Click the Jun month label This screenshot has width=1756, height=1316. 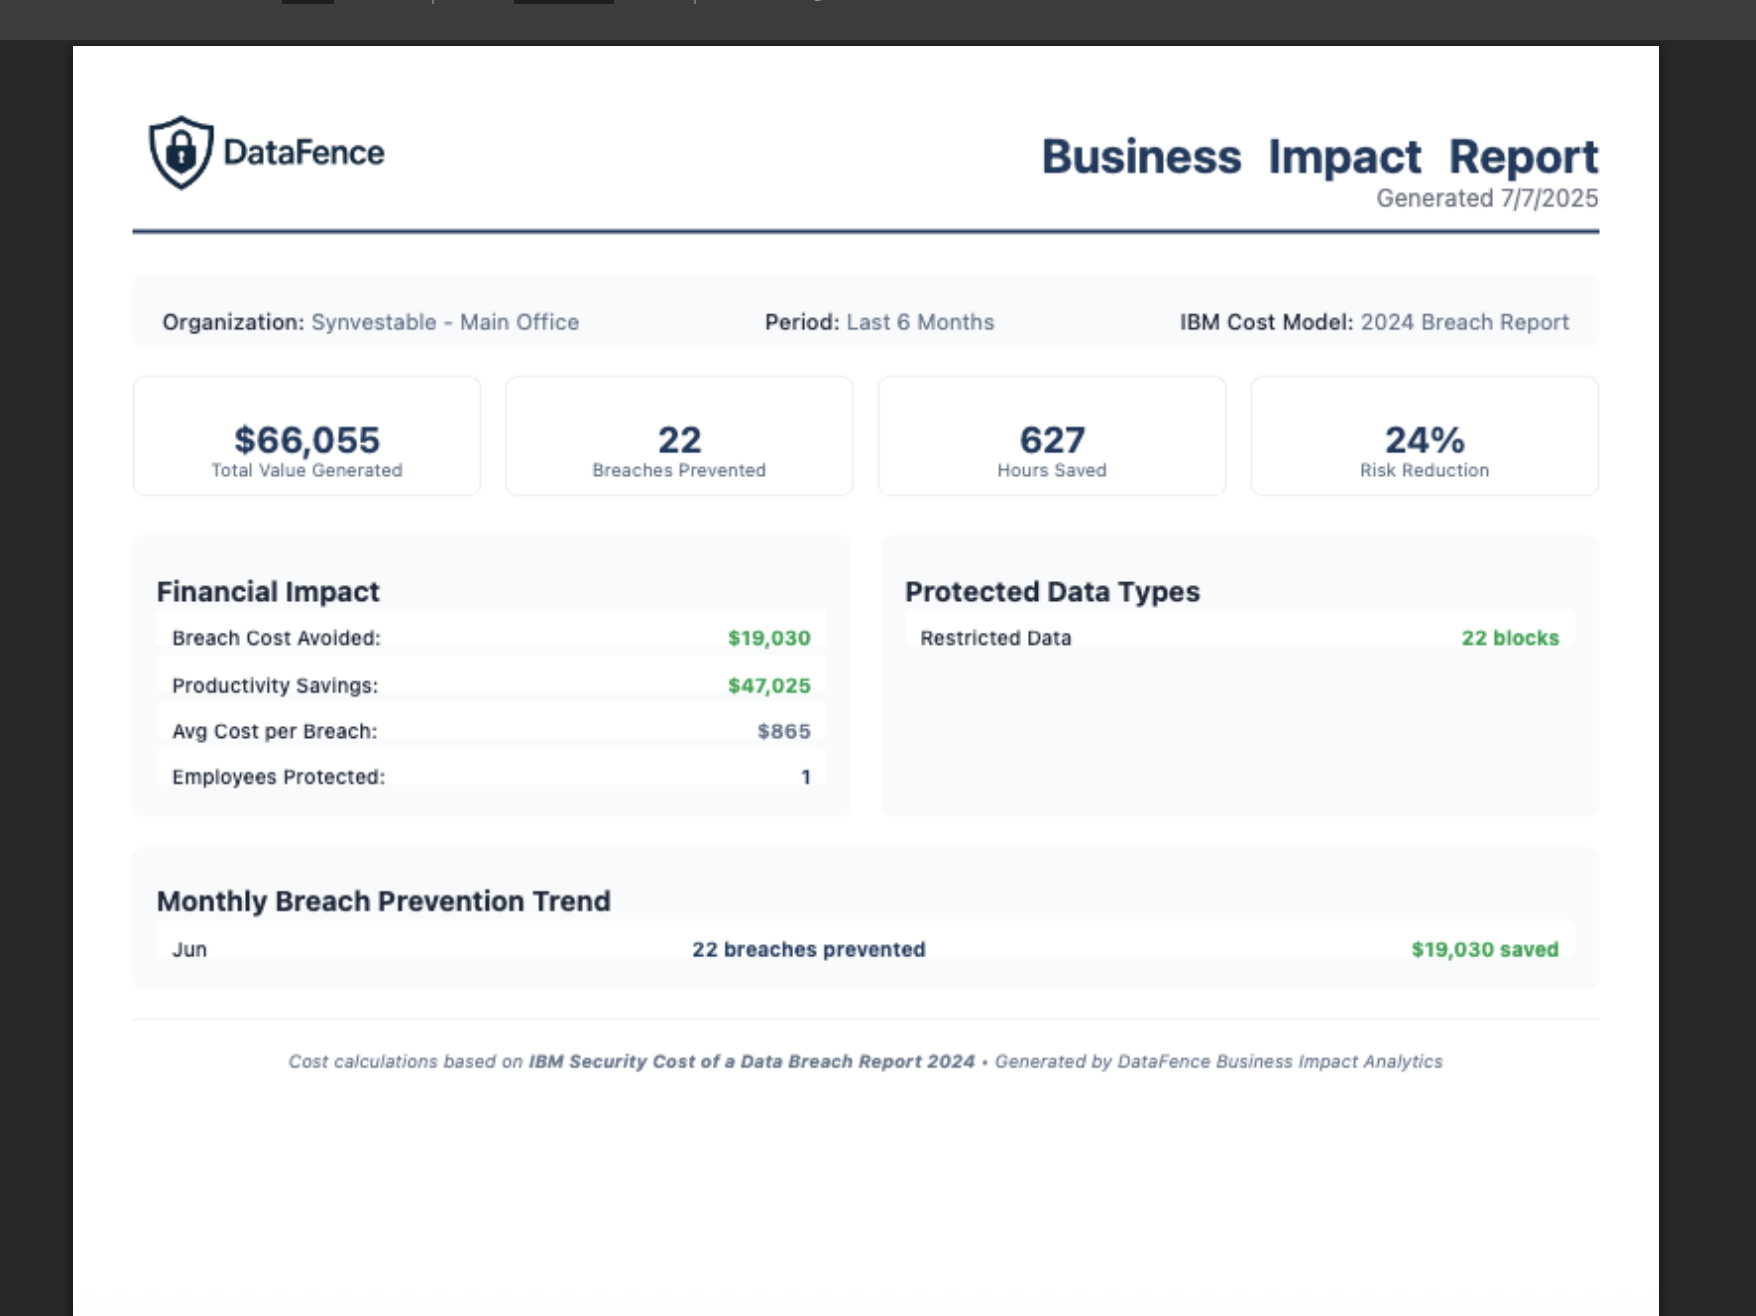[189, 949]
